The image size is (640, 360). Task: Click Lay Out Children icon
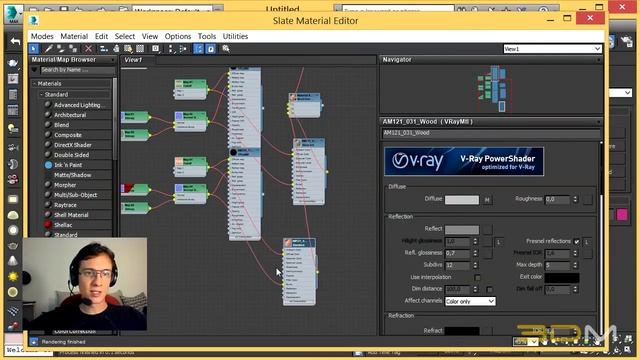pos(183,49)
